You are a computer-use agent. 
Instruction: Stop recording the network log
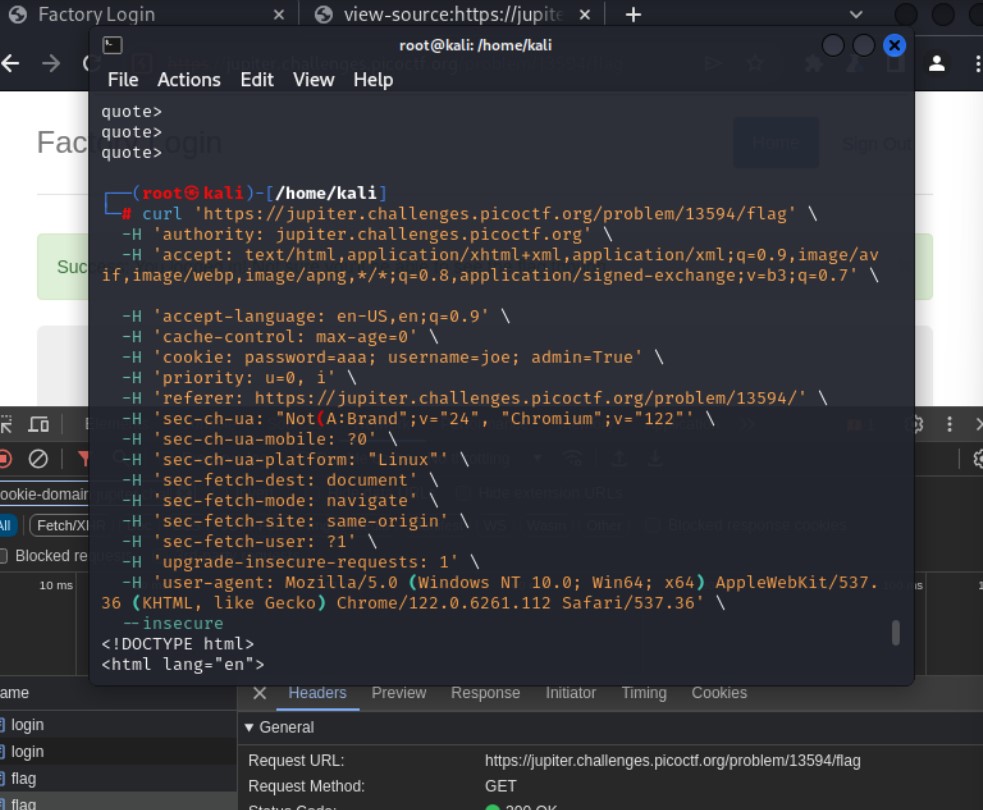pos(5,459)
